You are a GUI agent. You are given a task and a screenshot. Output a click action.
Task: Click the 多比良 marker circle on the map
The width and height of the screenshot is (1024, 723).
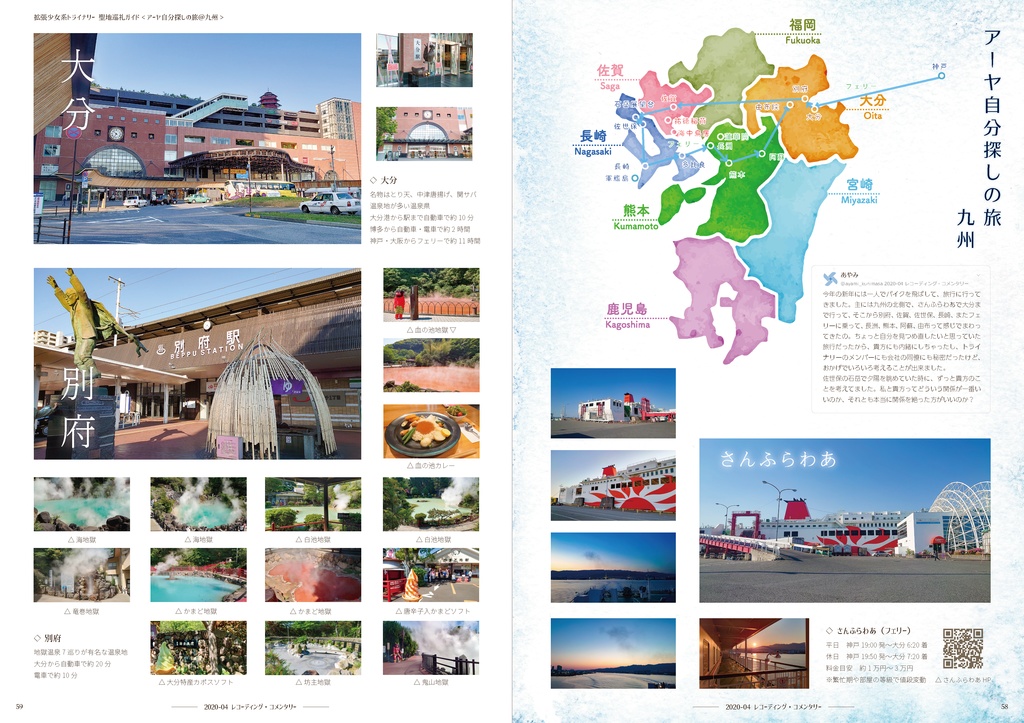[682, 156]
